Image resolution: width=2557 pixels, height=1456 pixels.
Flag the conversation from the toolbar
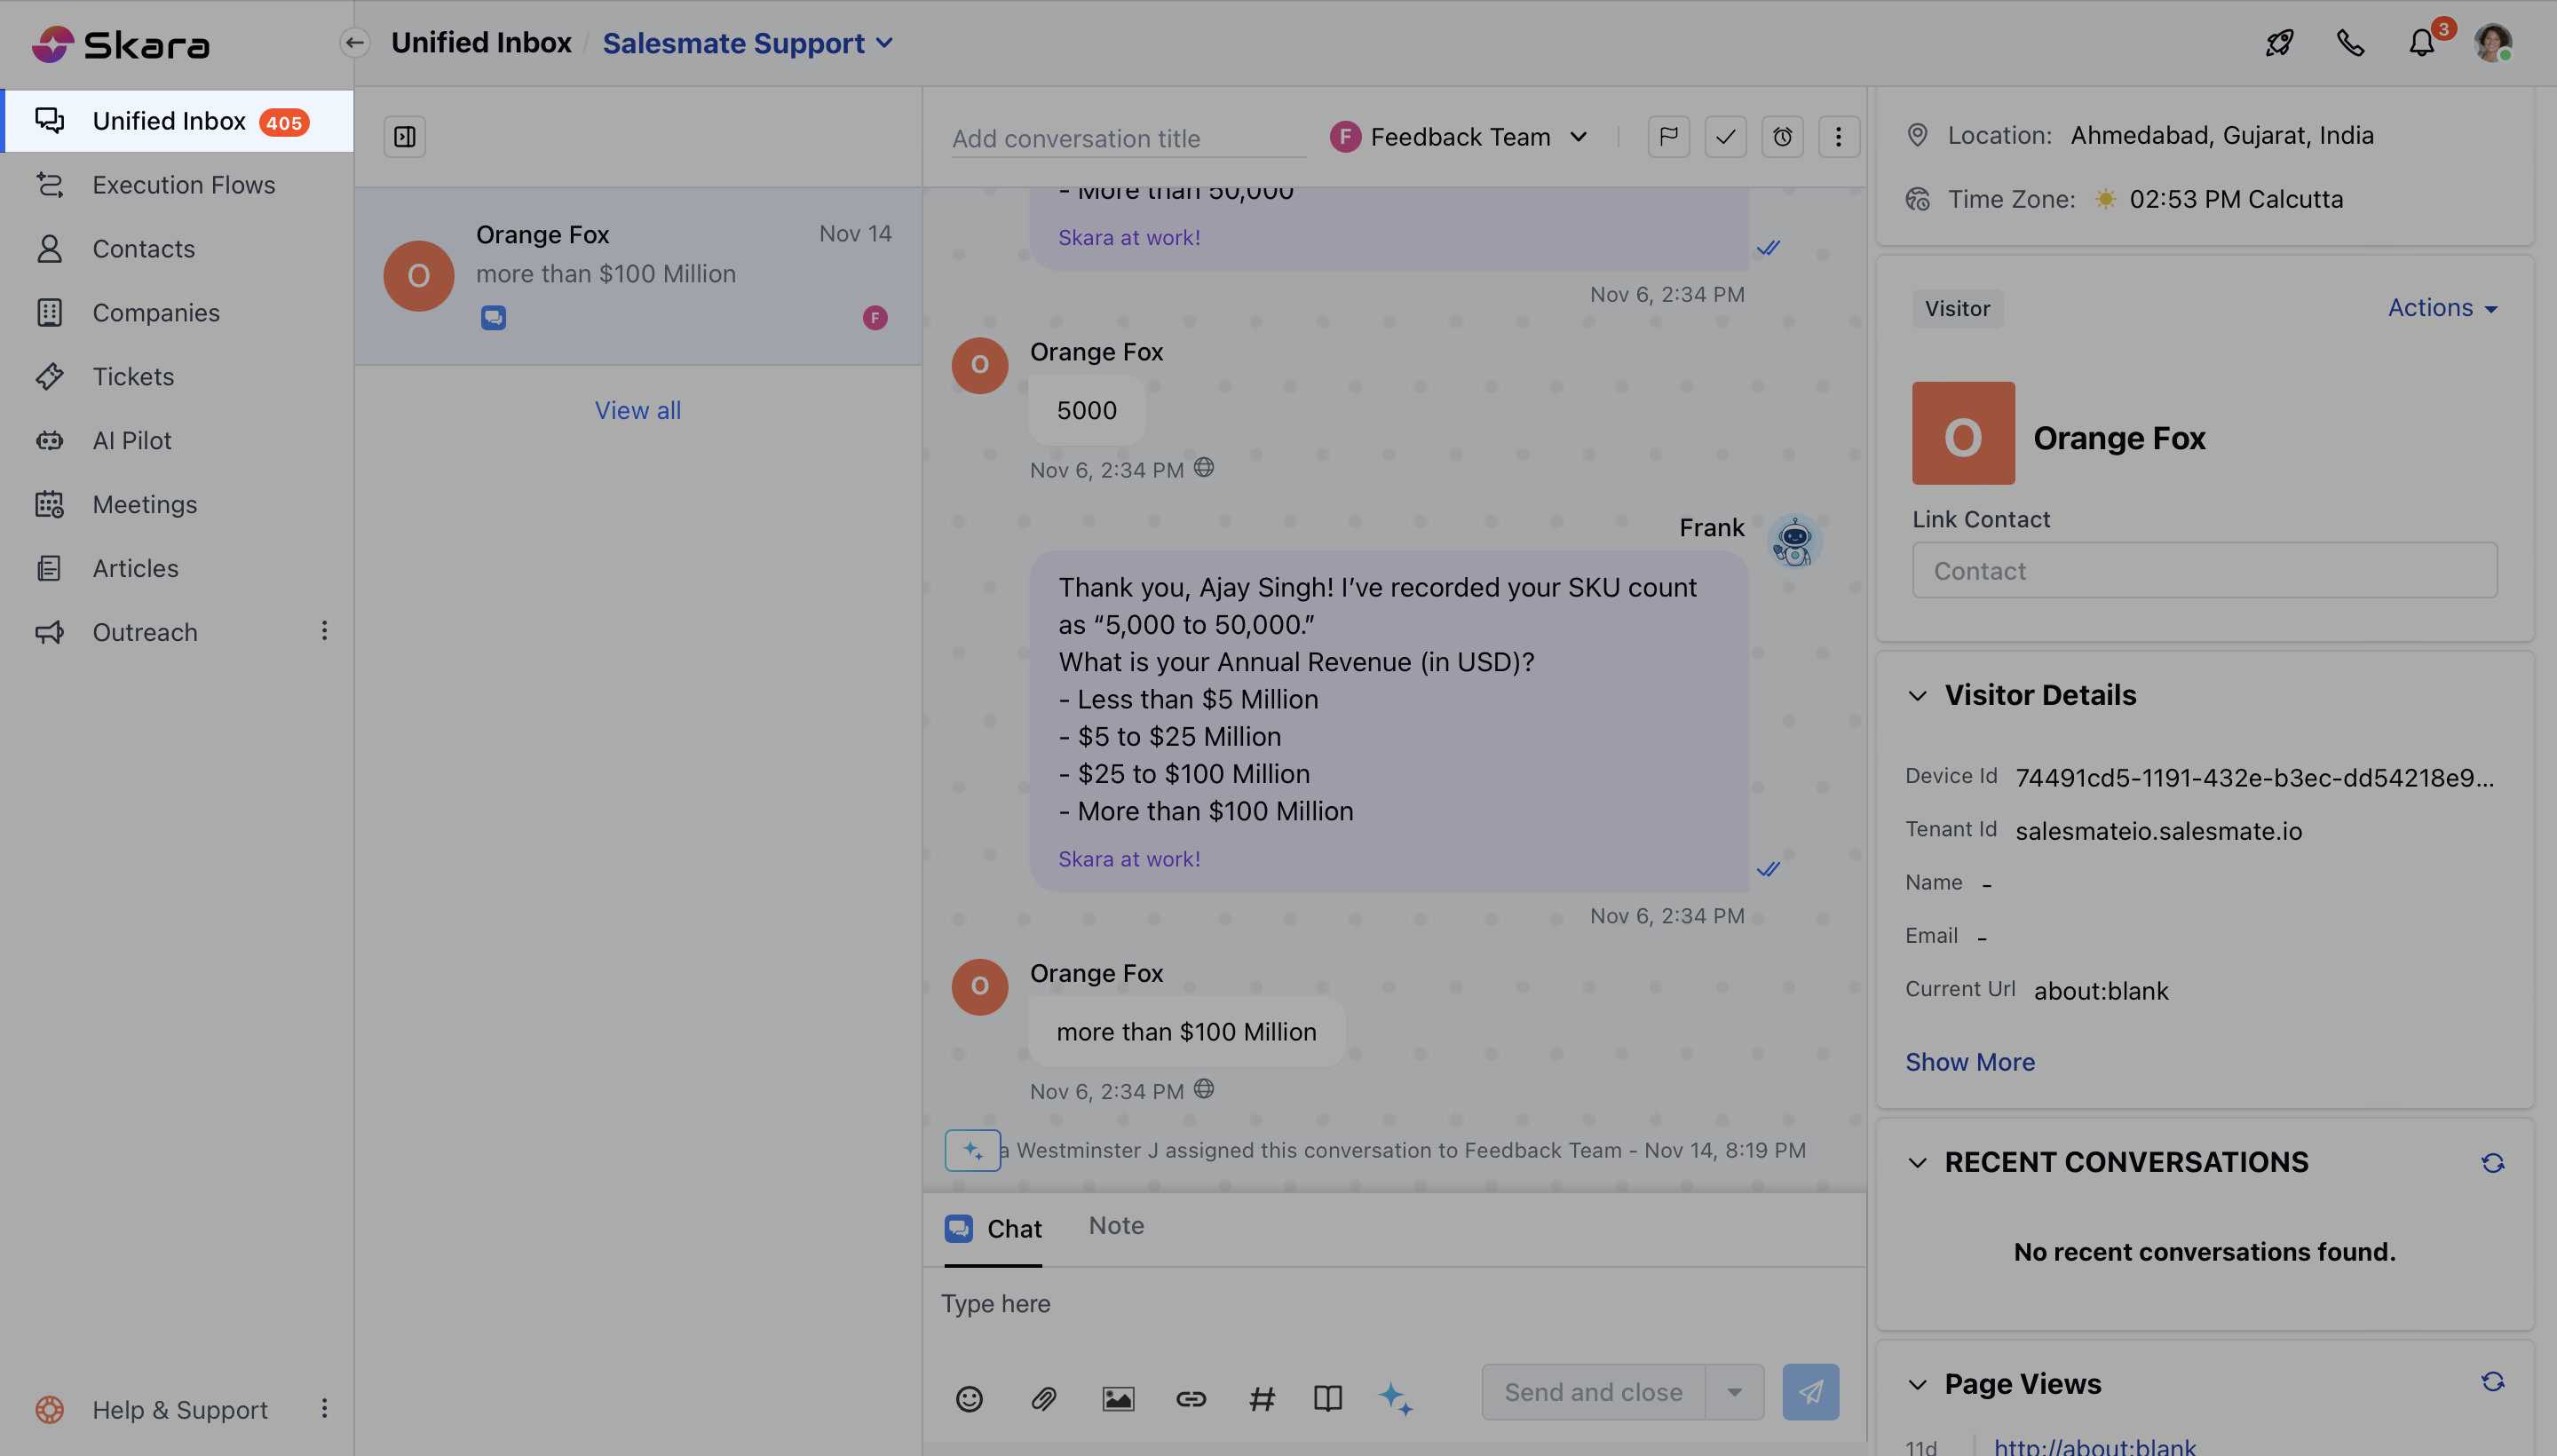click(x=1668, y=137)
